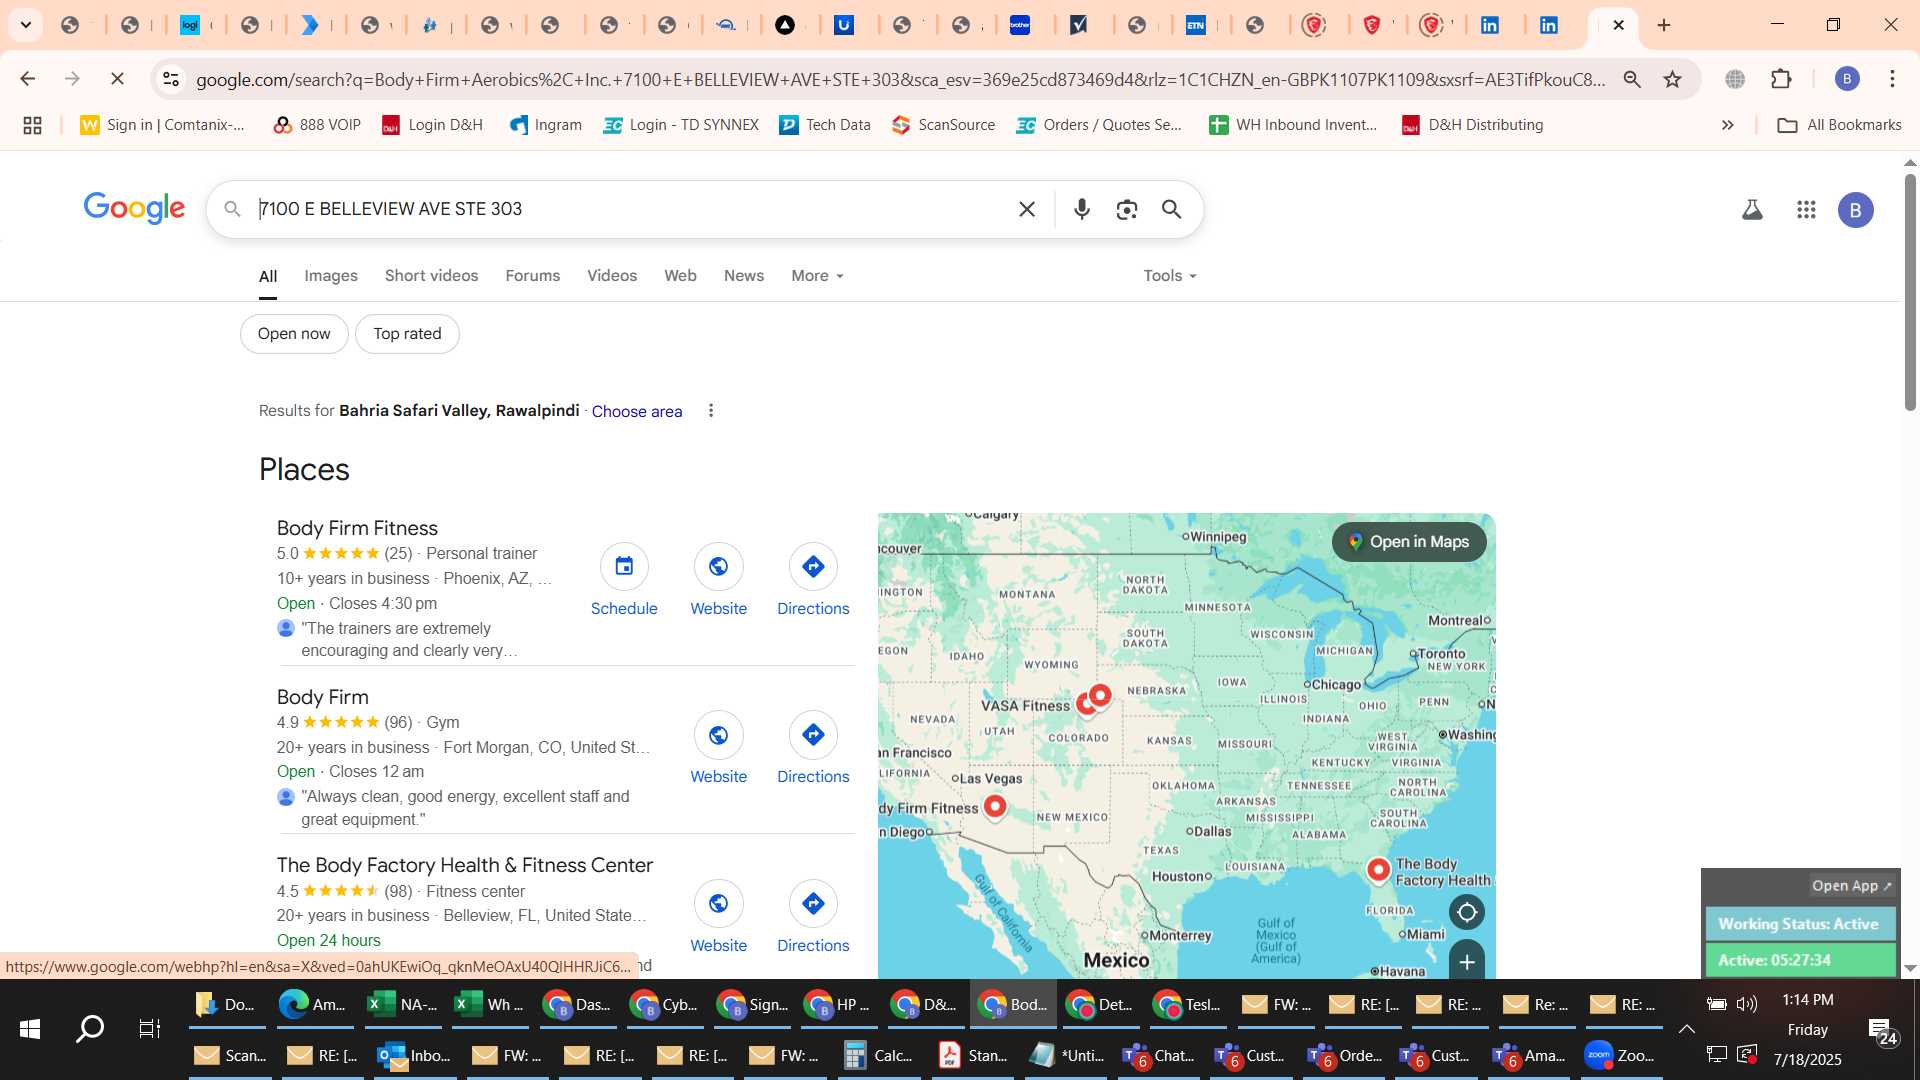Switch to News tab

click(744, 276)
